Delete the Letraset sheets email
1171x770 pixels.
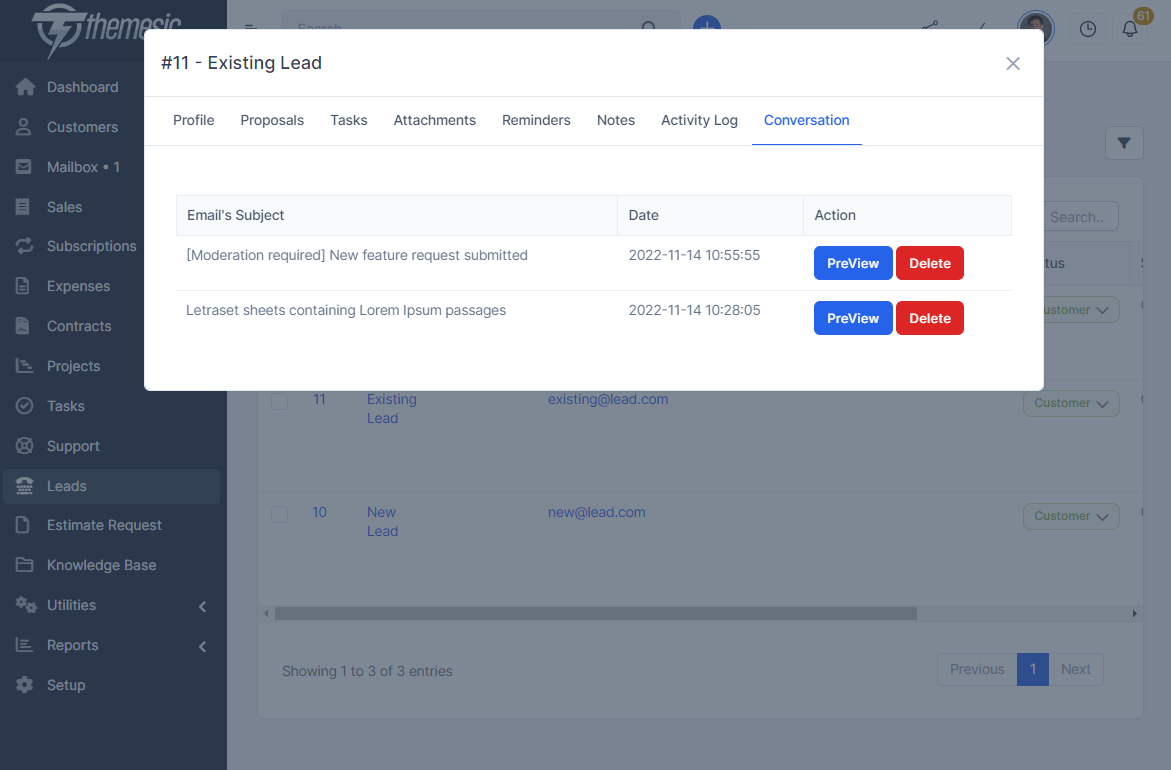click(929, 318)
